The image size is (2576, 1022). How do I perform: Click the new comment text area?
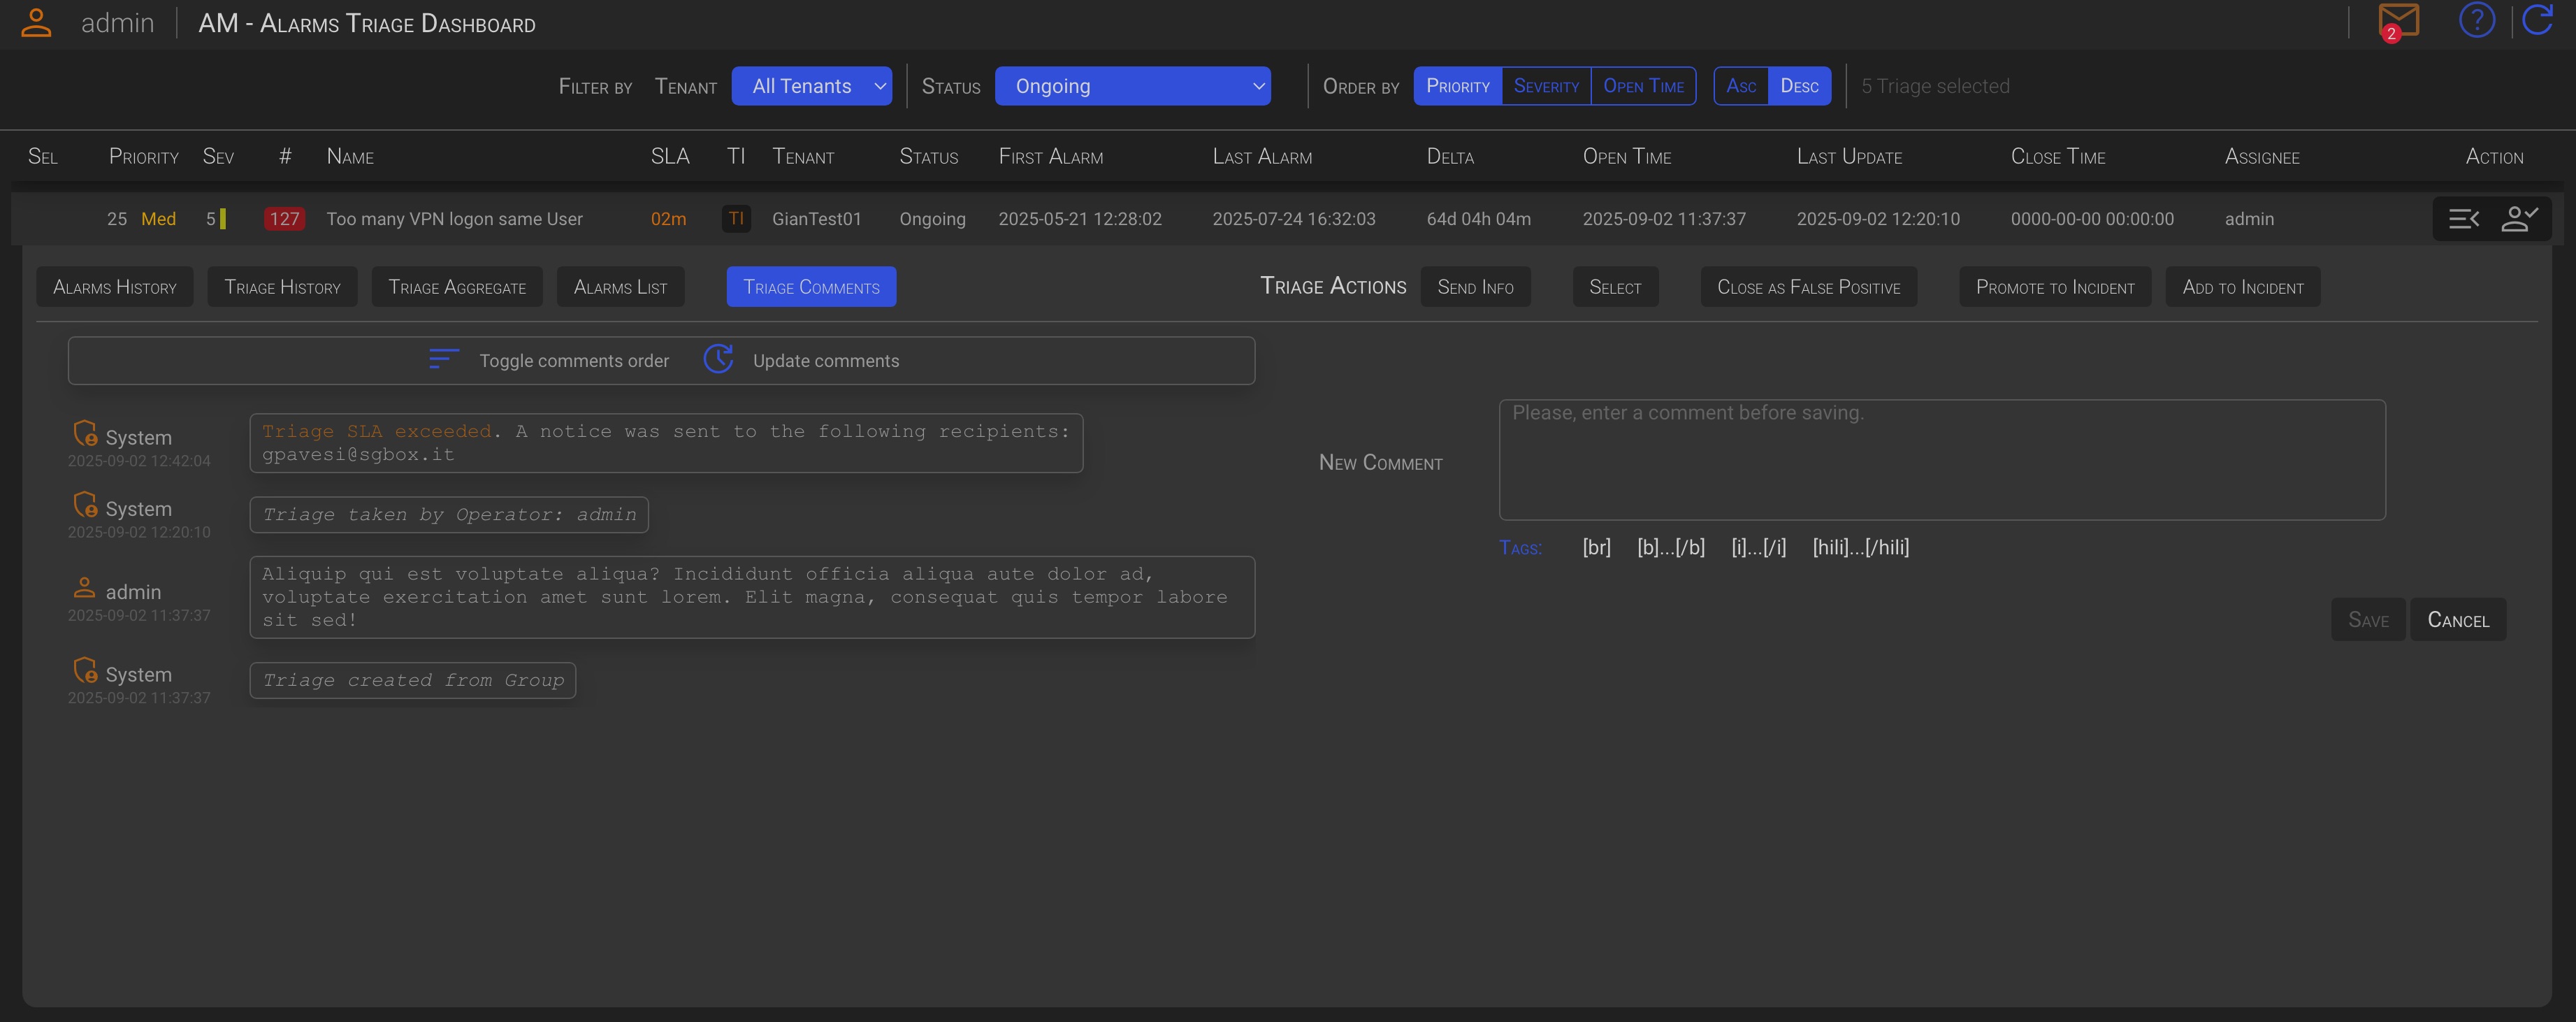1941,460
